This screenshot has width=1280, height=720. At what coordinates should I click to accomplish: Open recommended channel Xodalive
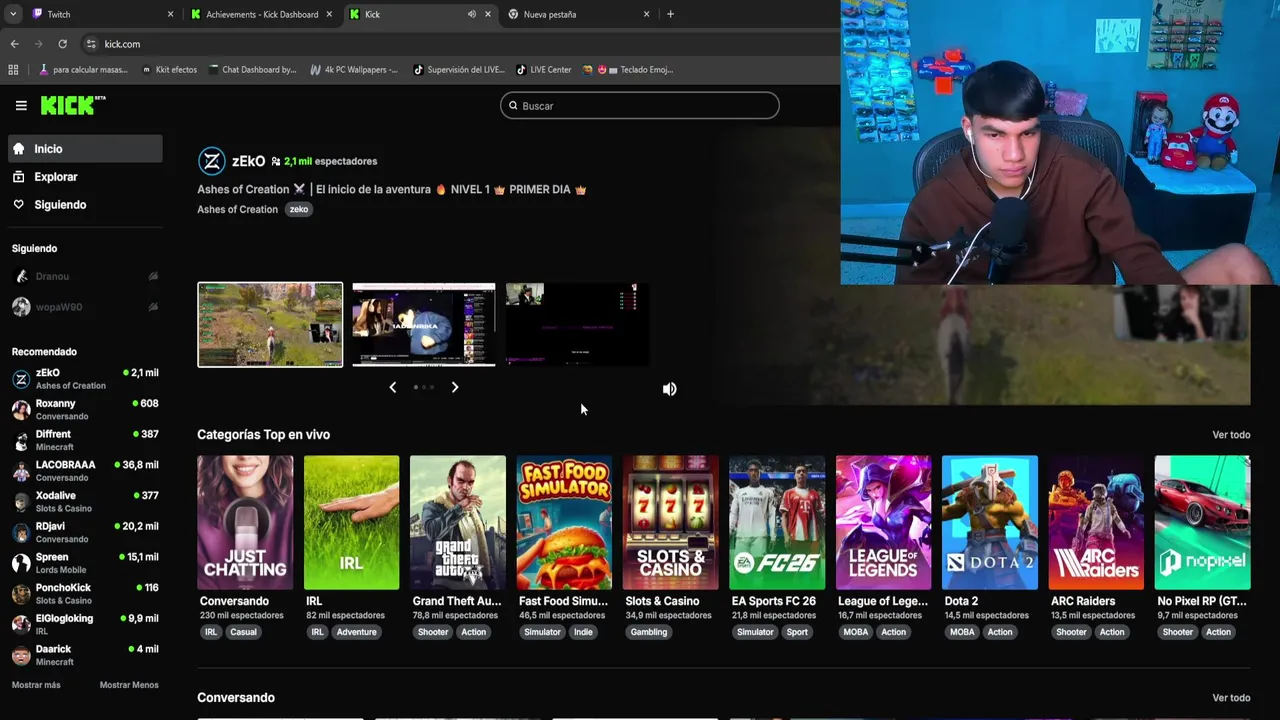[x=86, y=501]
